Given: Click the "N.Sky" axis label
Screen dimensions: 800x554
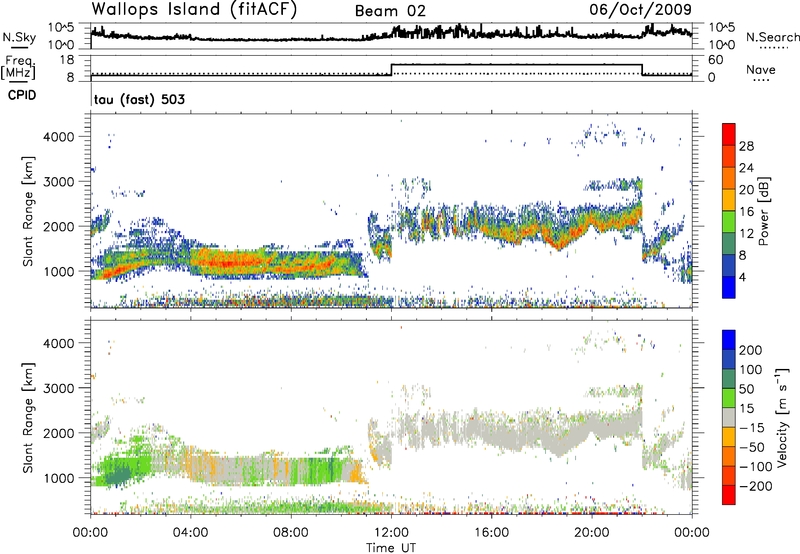Looking at the screenshot, I should pyautogui.click(x=19, y=37).
